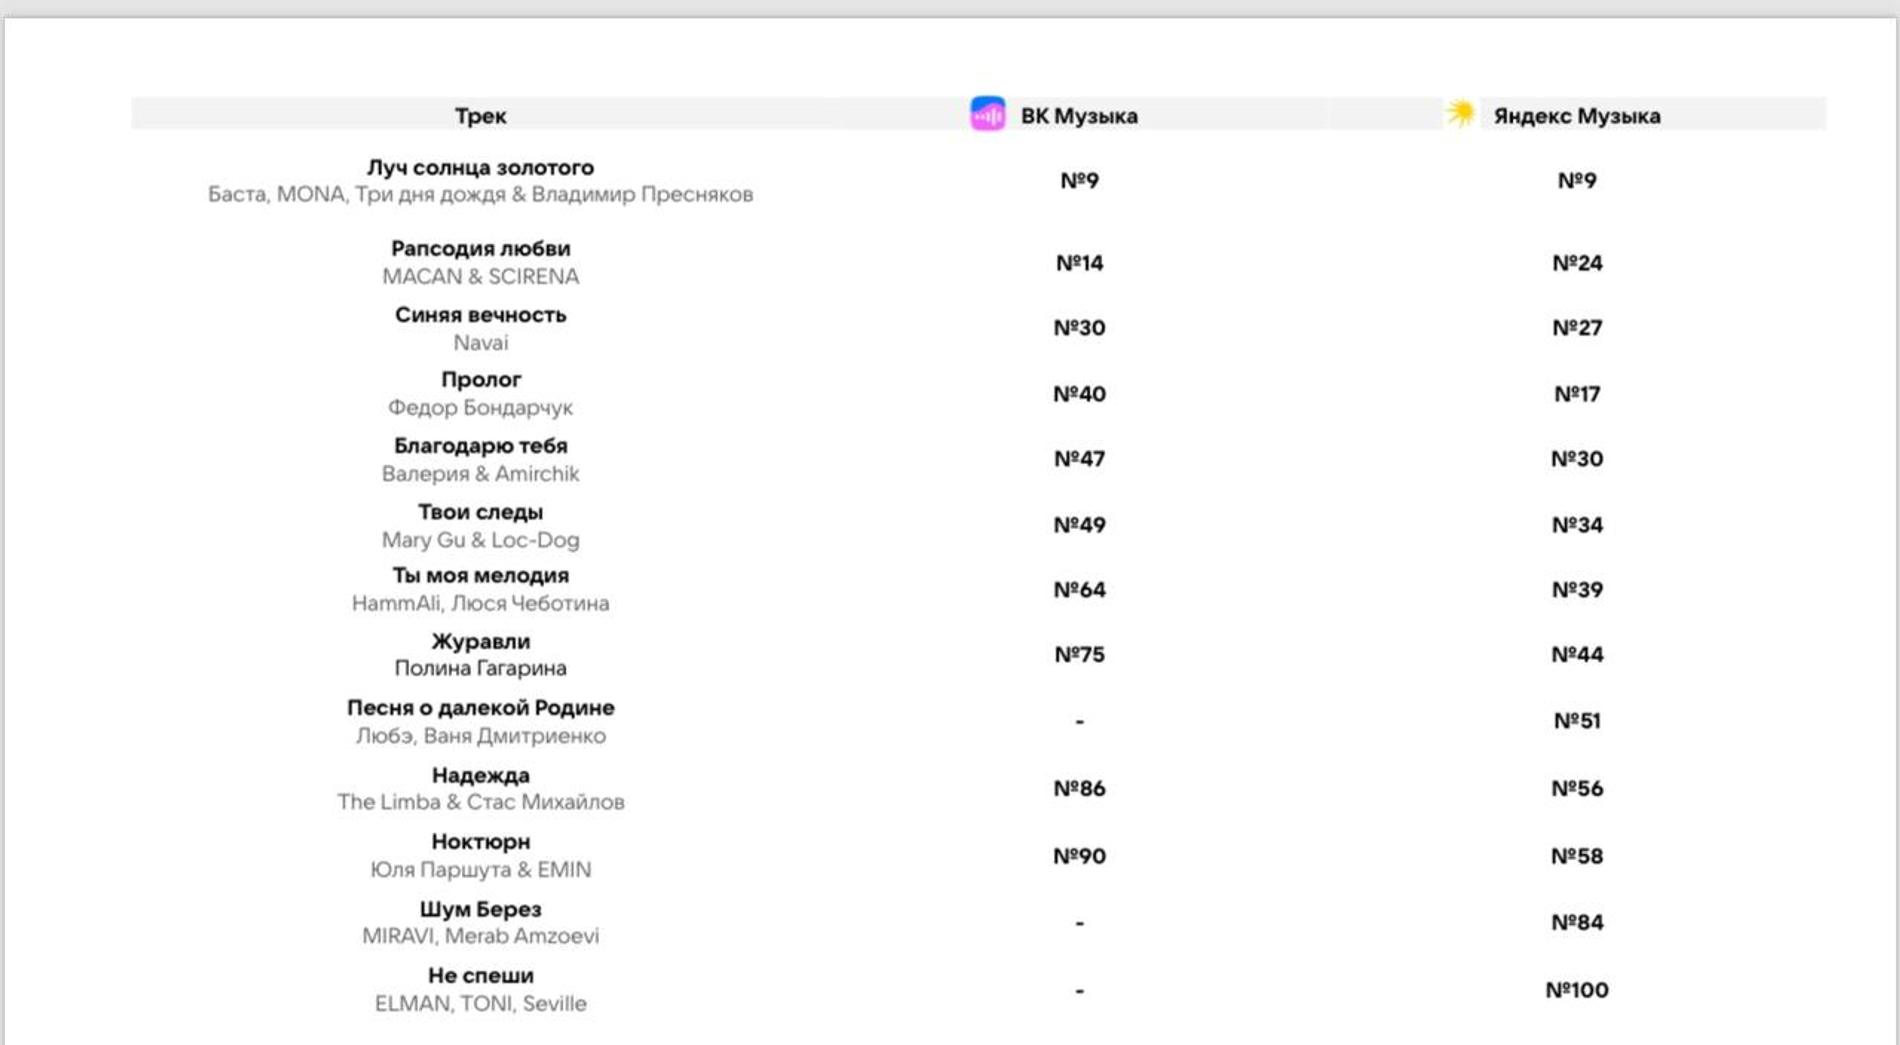
Task: Open the track "Луч солнца золотого"
Action: click(480, 168)
